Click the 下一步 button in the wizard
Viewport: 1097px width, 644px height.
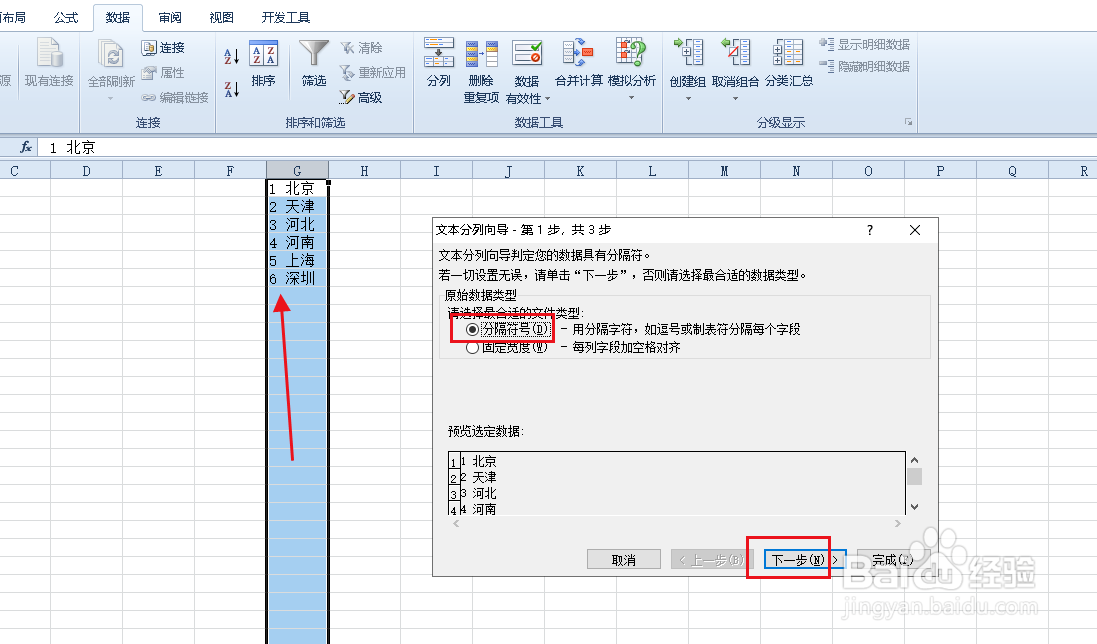(793, 559)
